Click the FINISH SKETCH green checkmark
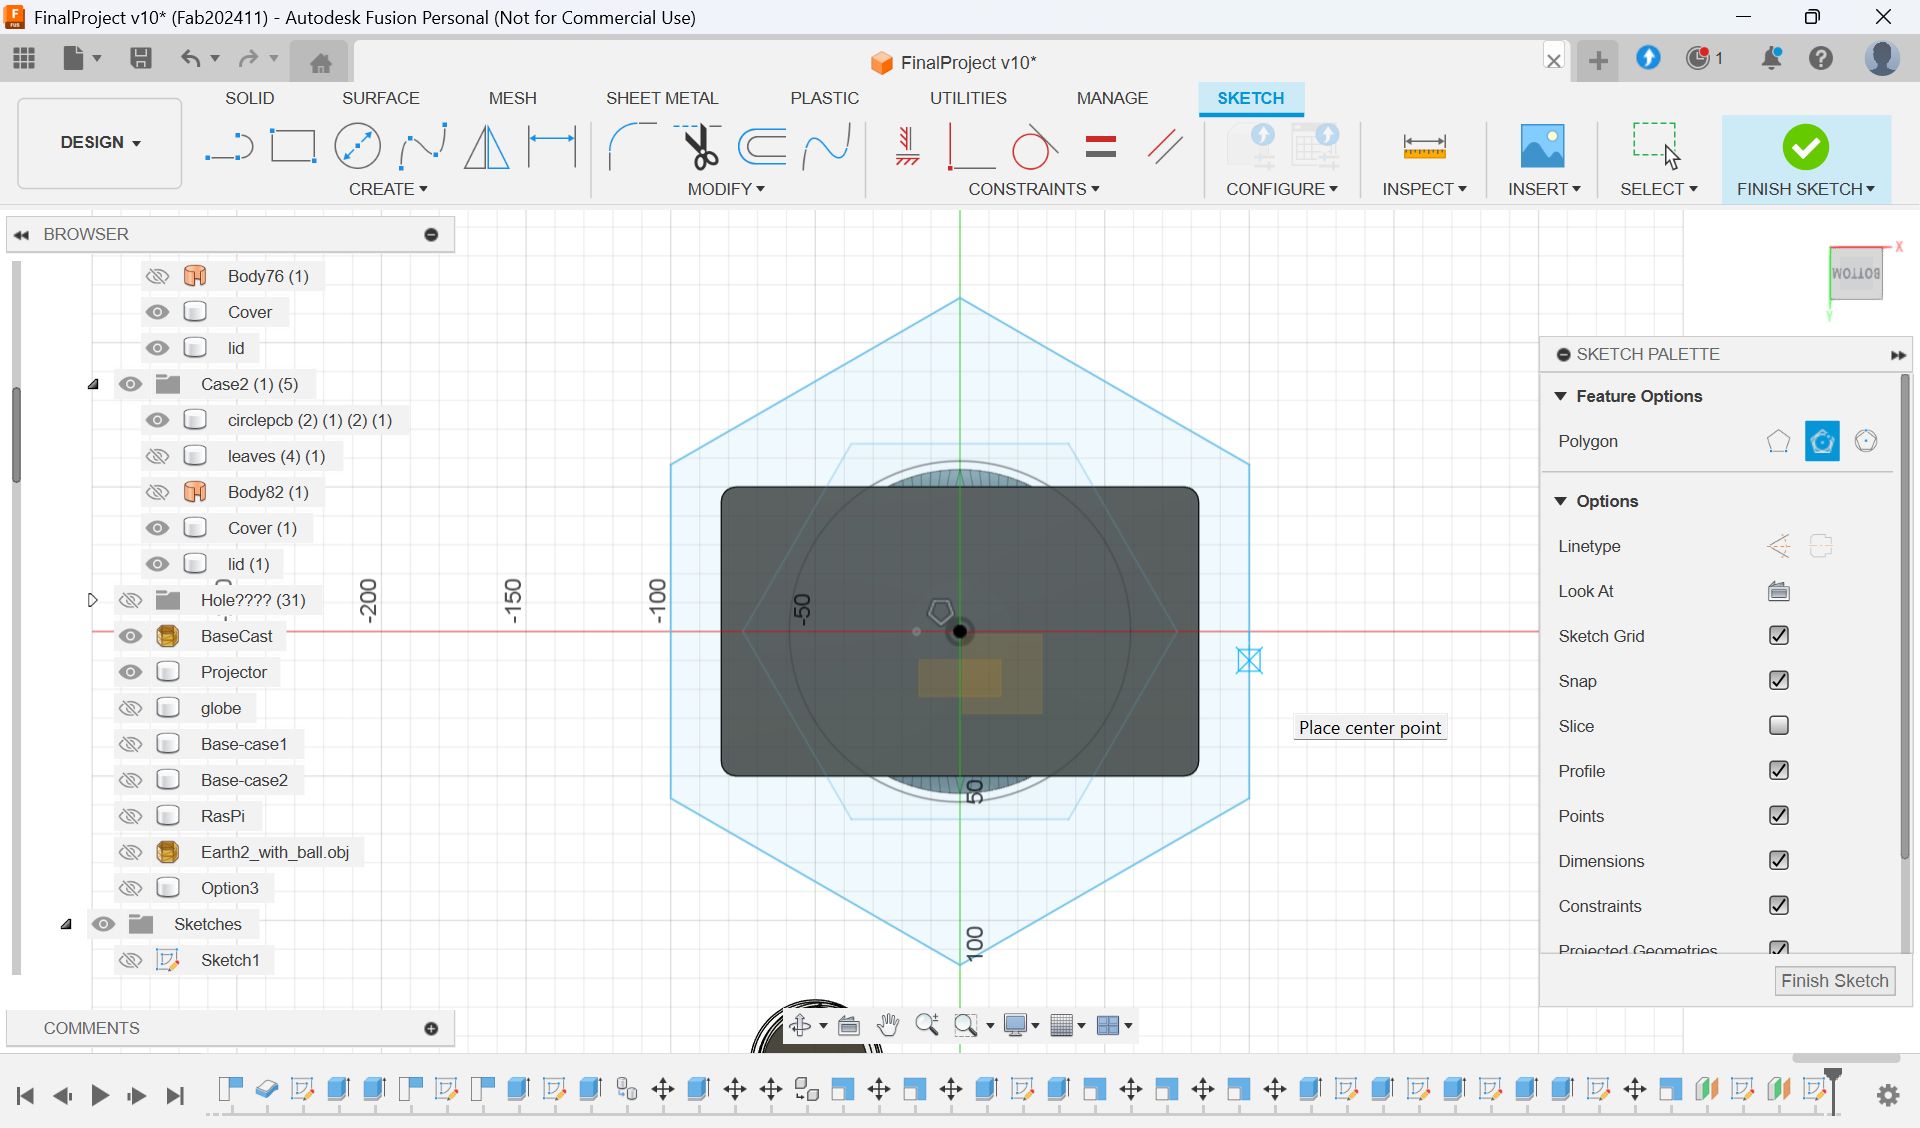1920x1128 pixels. coord(1805,147)
